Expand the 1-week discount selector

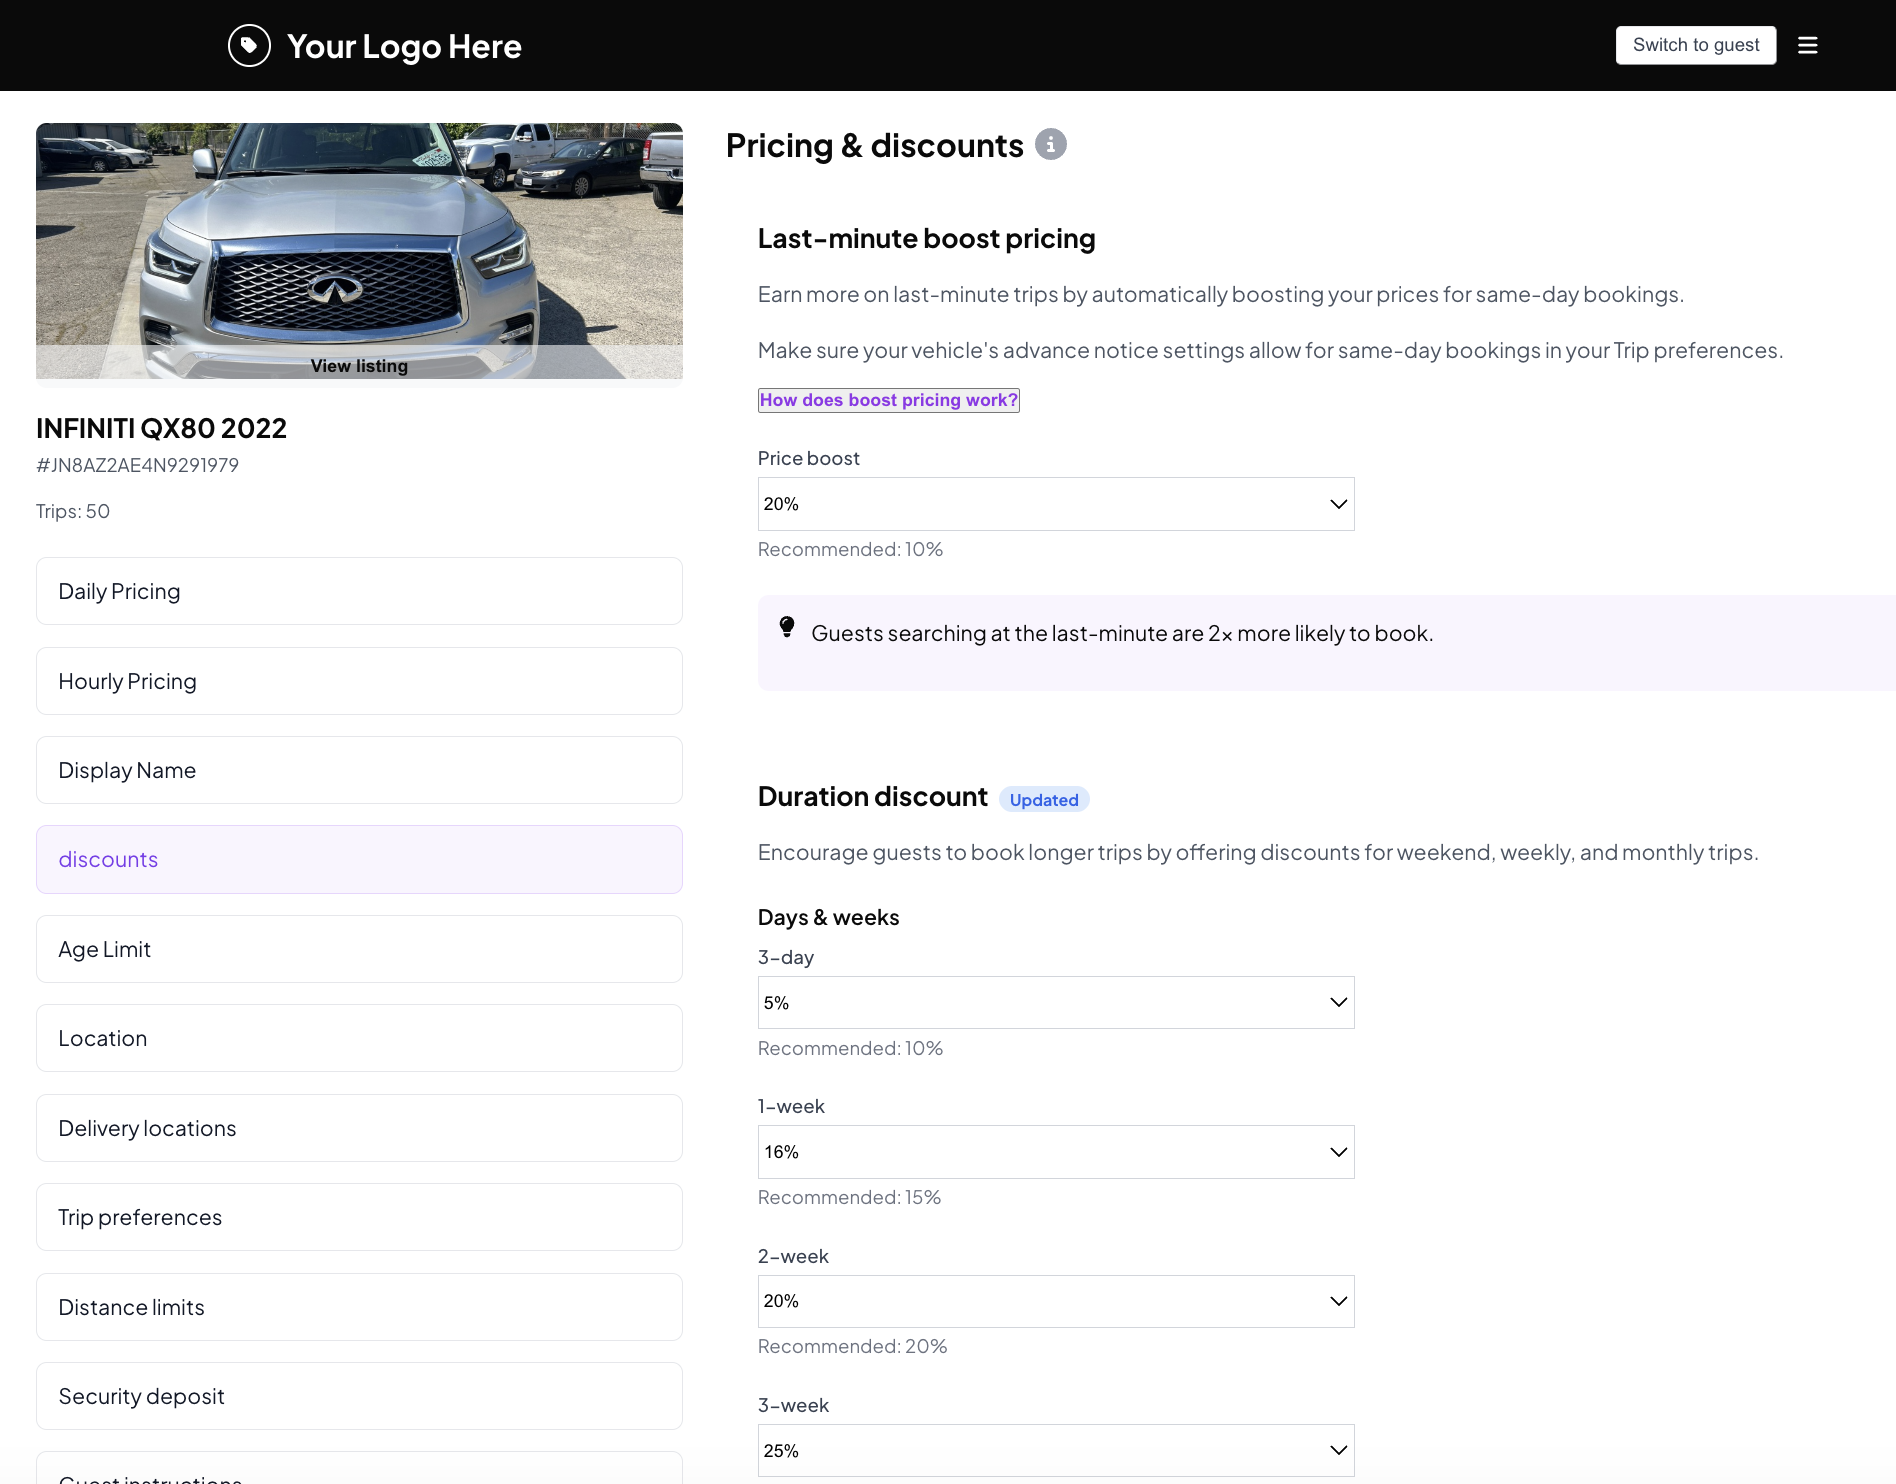coord(1055,1151)
